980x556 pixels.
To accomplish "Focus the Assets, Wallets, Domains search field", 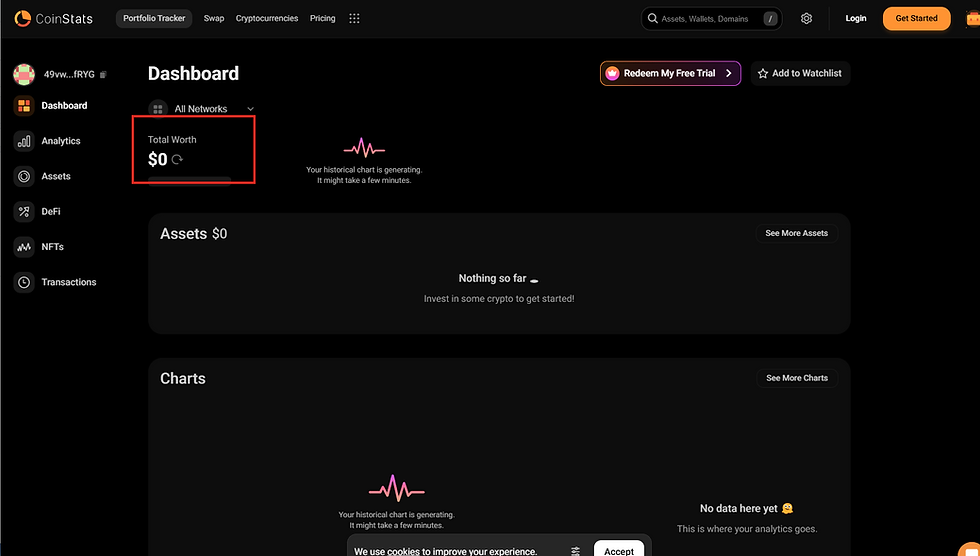I will pyautogui.click(x=711, y=19).
